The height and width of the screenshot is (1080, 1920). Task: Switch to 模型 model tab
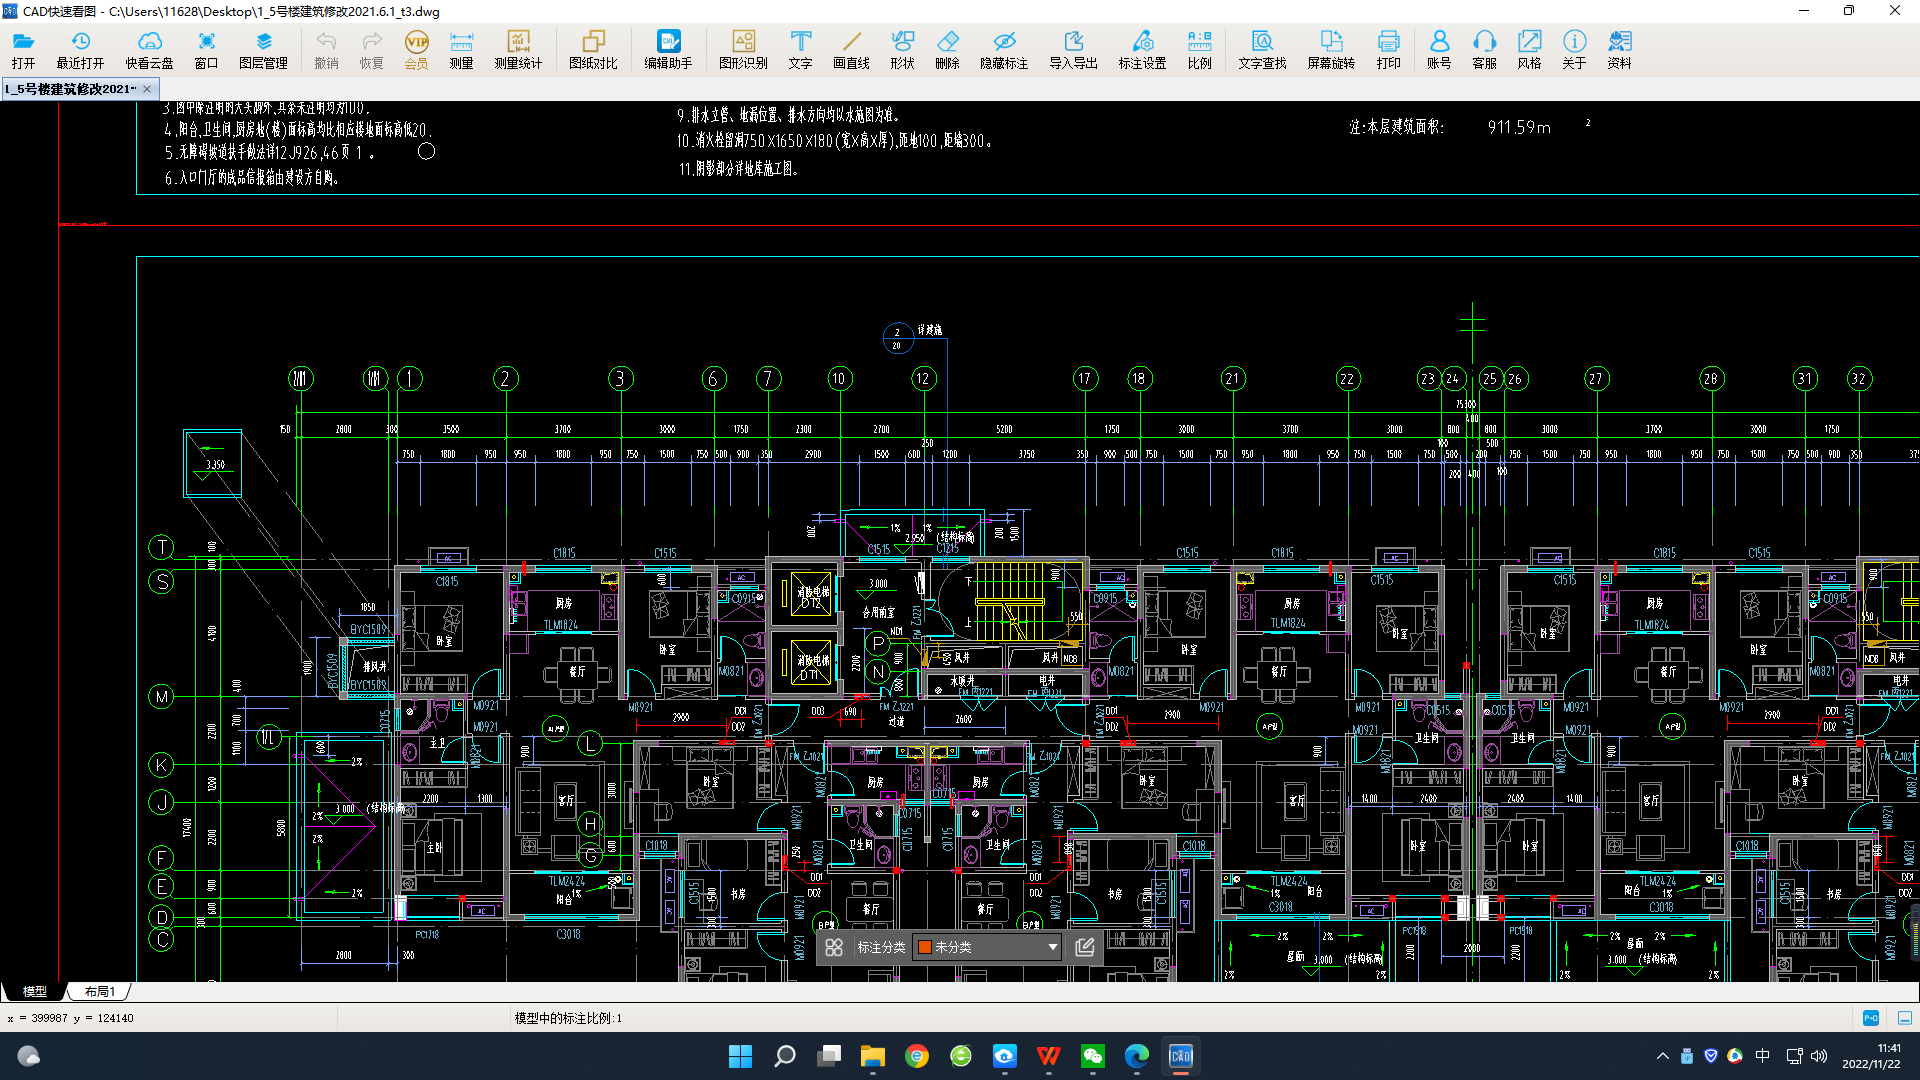pyautogui.click(x=35, y=991)
